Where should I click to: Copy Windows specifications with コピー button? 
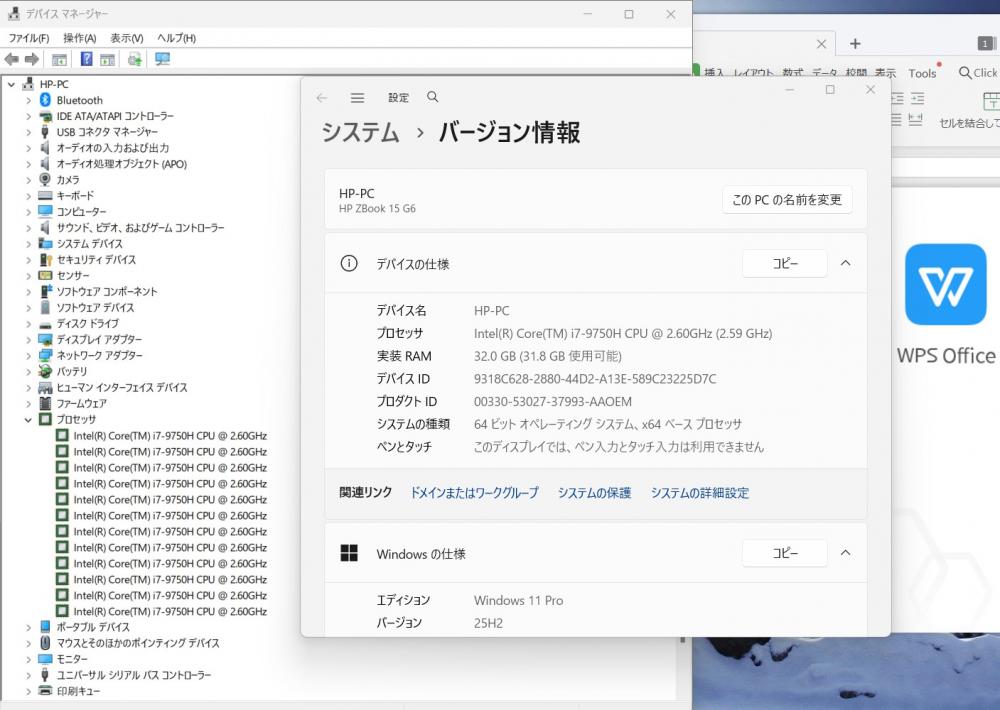(x=785, y=552)
